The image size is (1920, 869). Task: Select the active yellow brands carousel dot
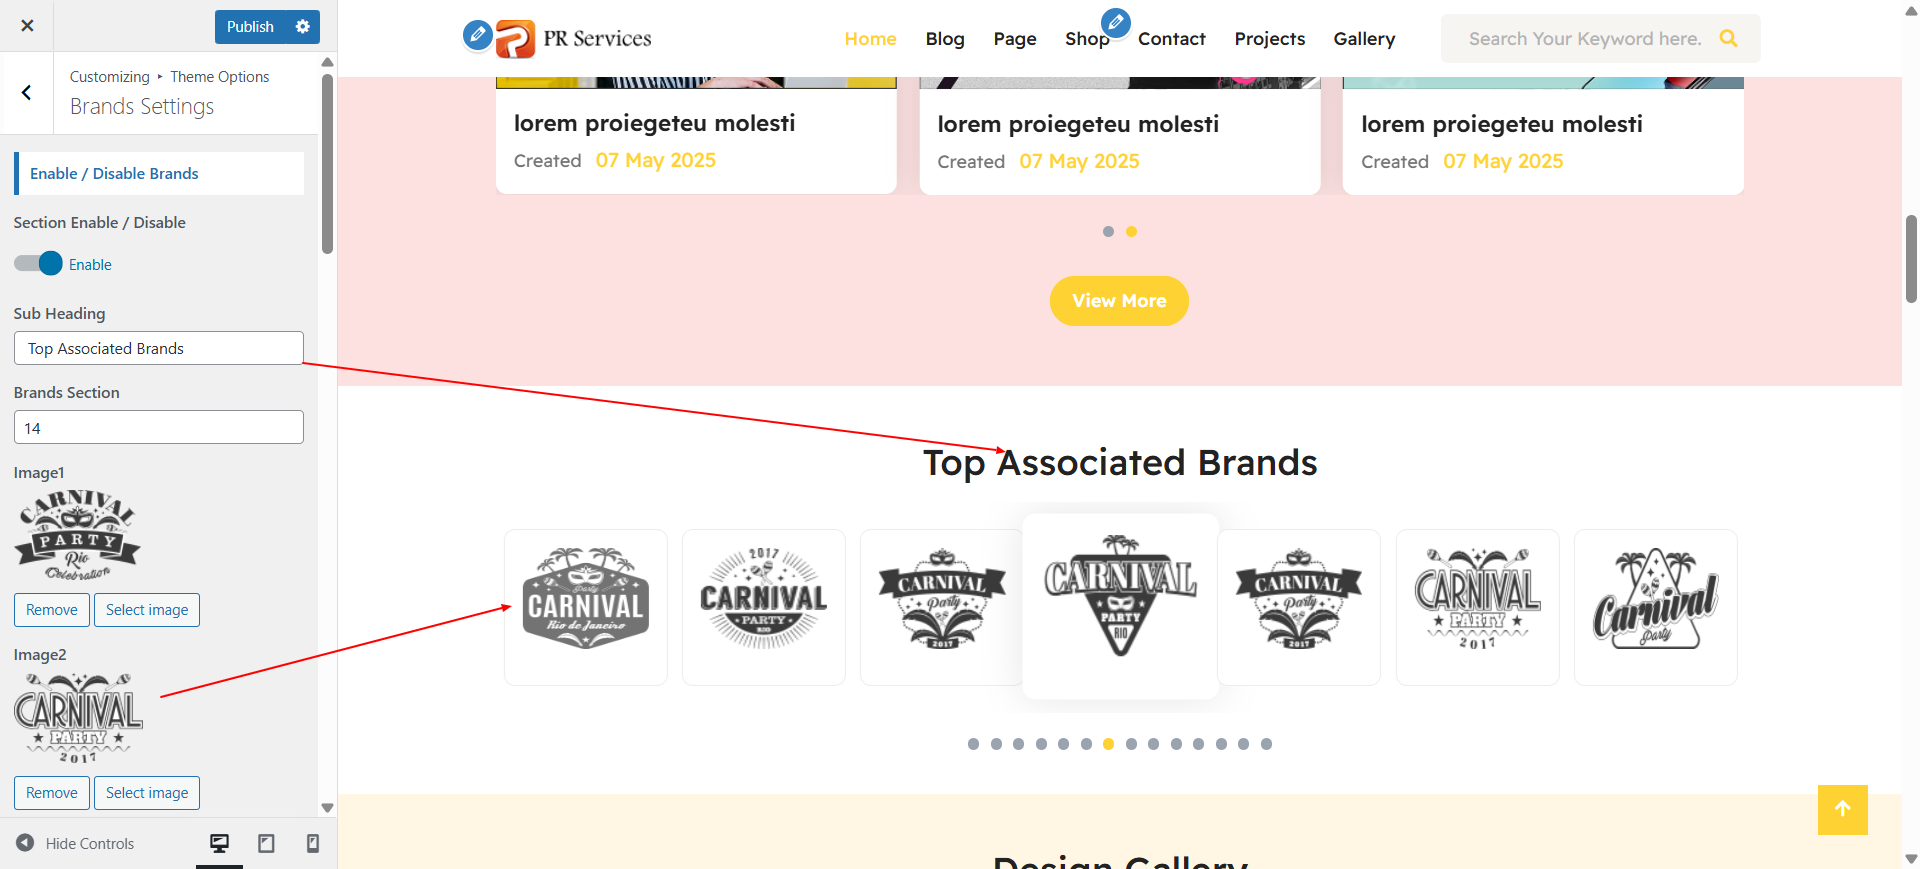click(1108, 744)
